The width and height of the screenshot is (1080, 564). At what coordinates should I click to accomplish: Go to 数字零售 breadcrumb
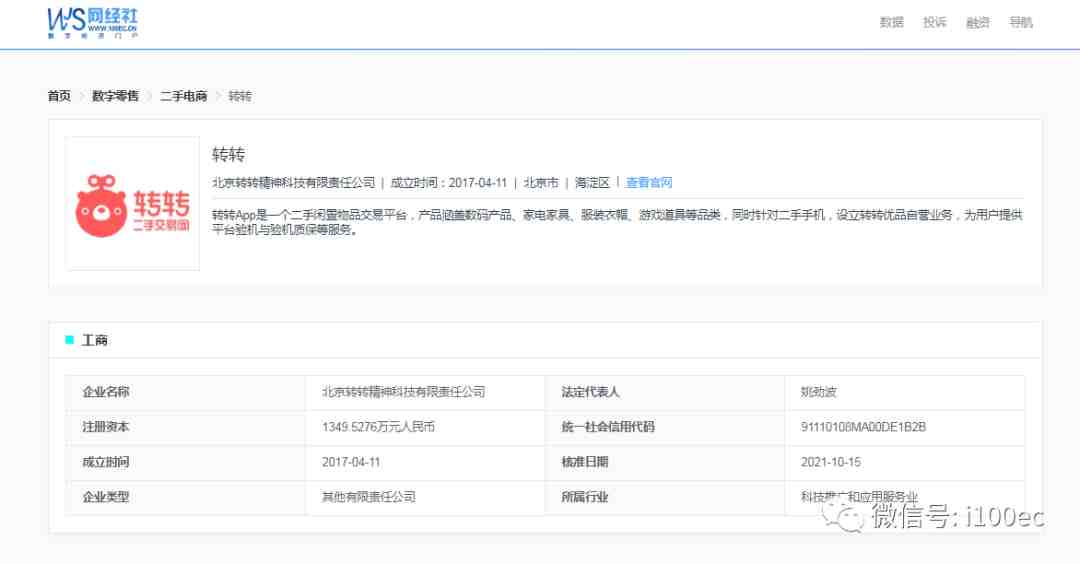[x=116, y=96]
